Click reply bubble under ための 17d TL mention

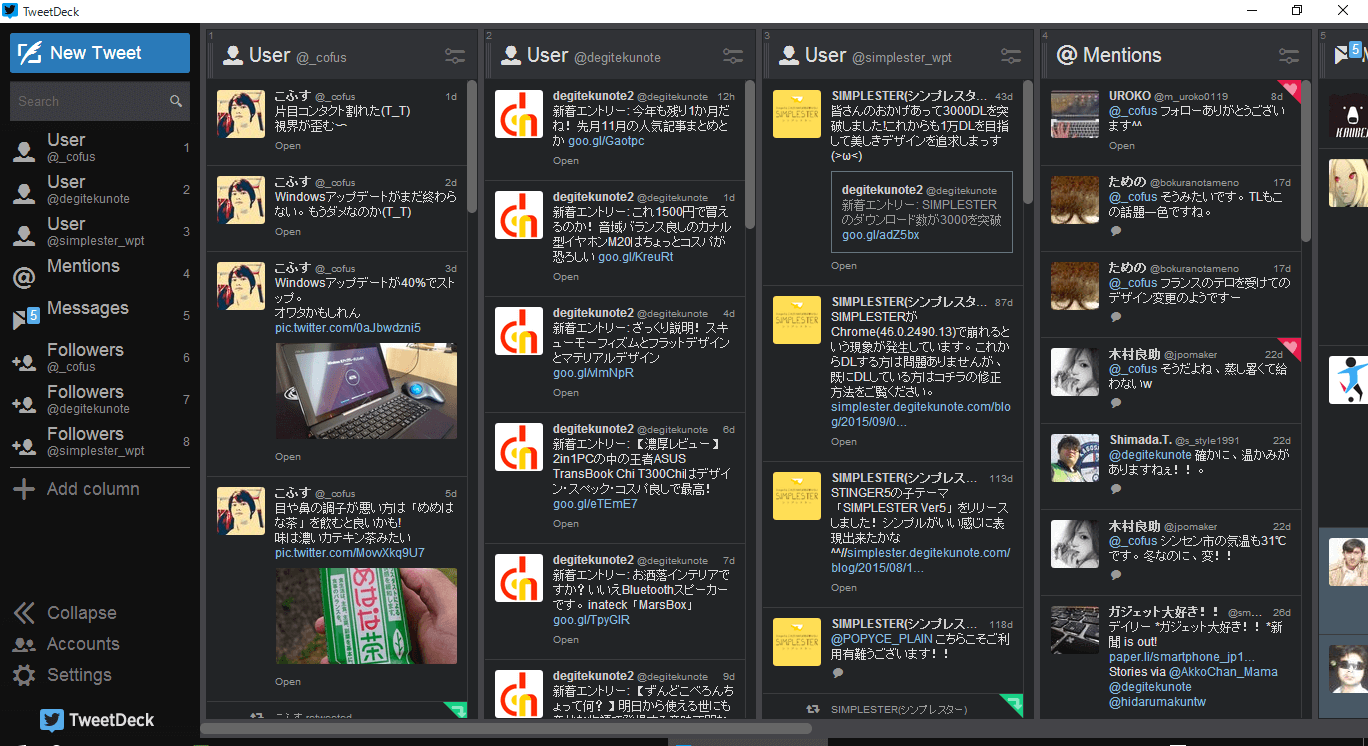[x=1116, y=231]
